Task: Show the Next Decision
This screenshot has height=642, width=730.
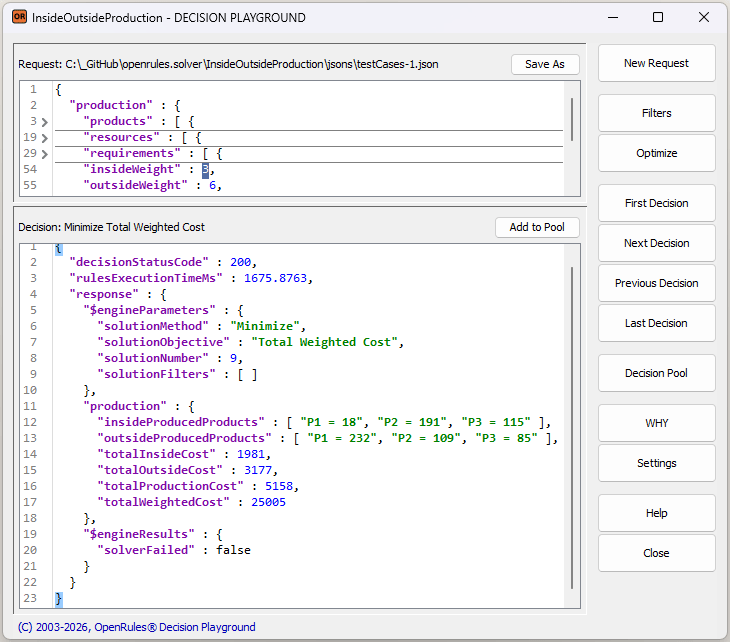Action: 656,243
